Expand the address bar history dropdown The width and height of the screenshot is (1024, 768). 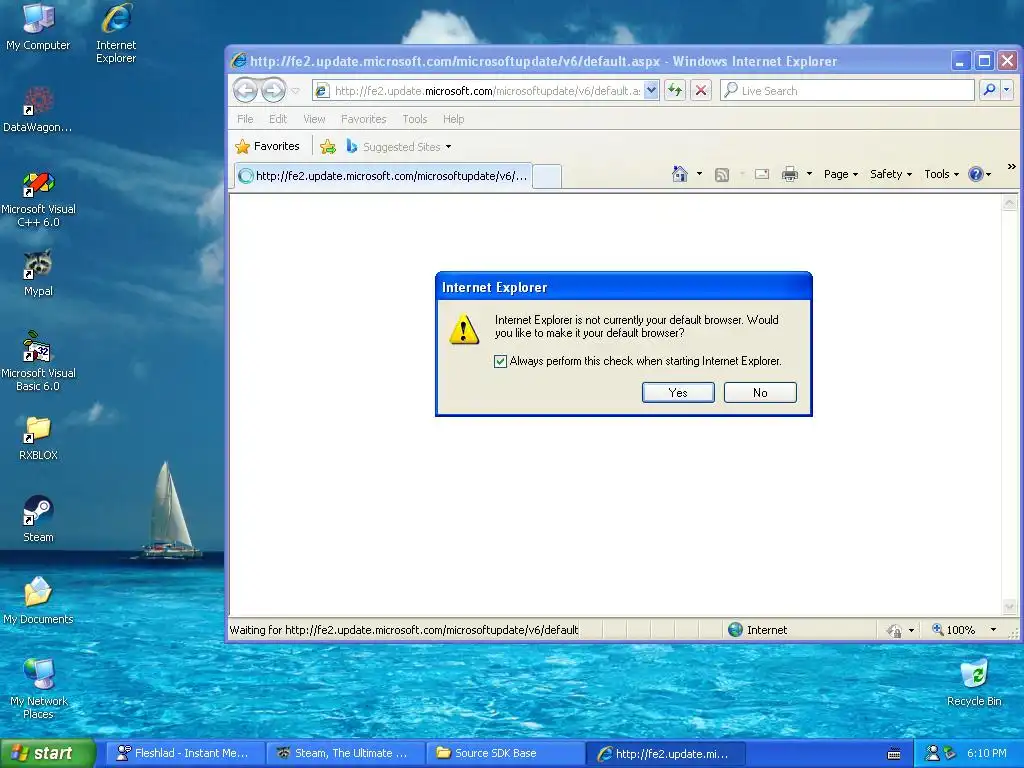(651, 91)
